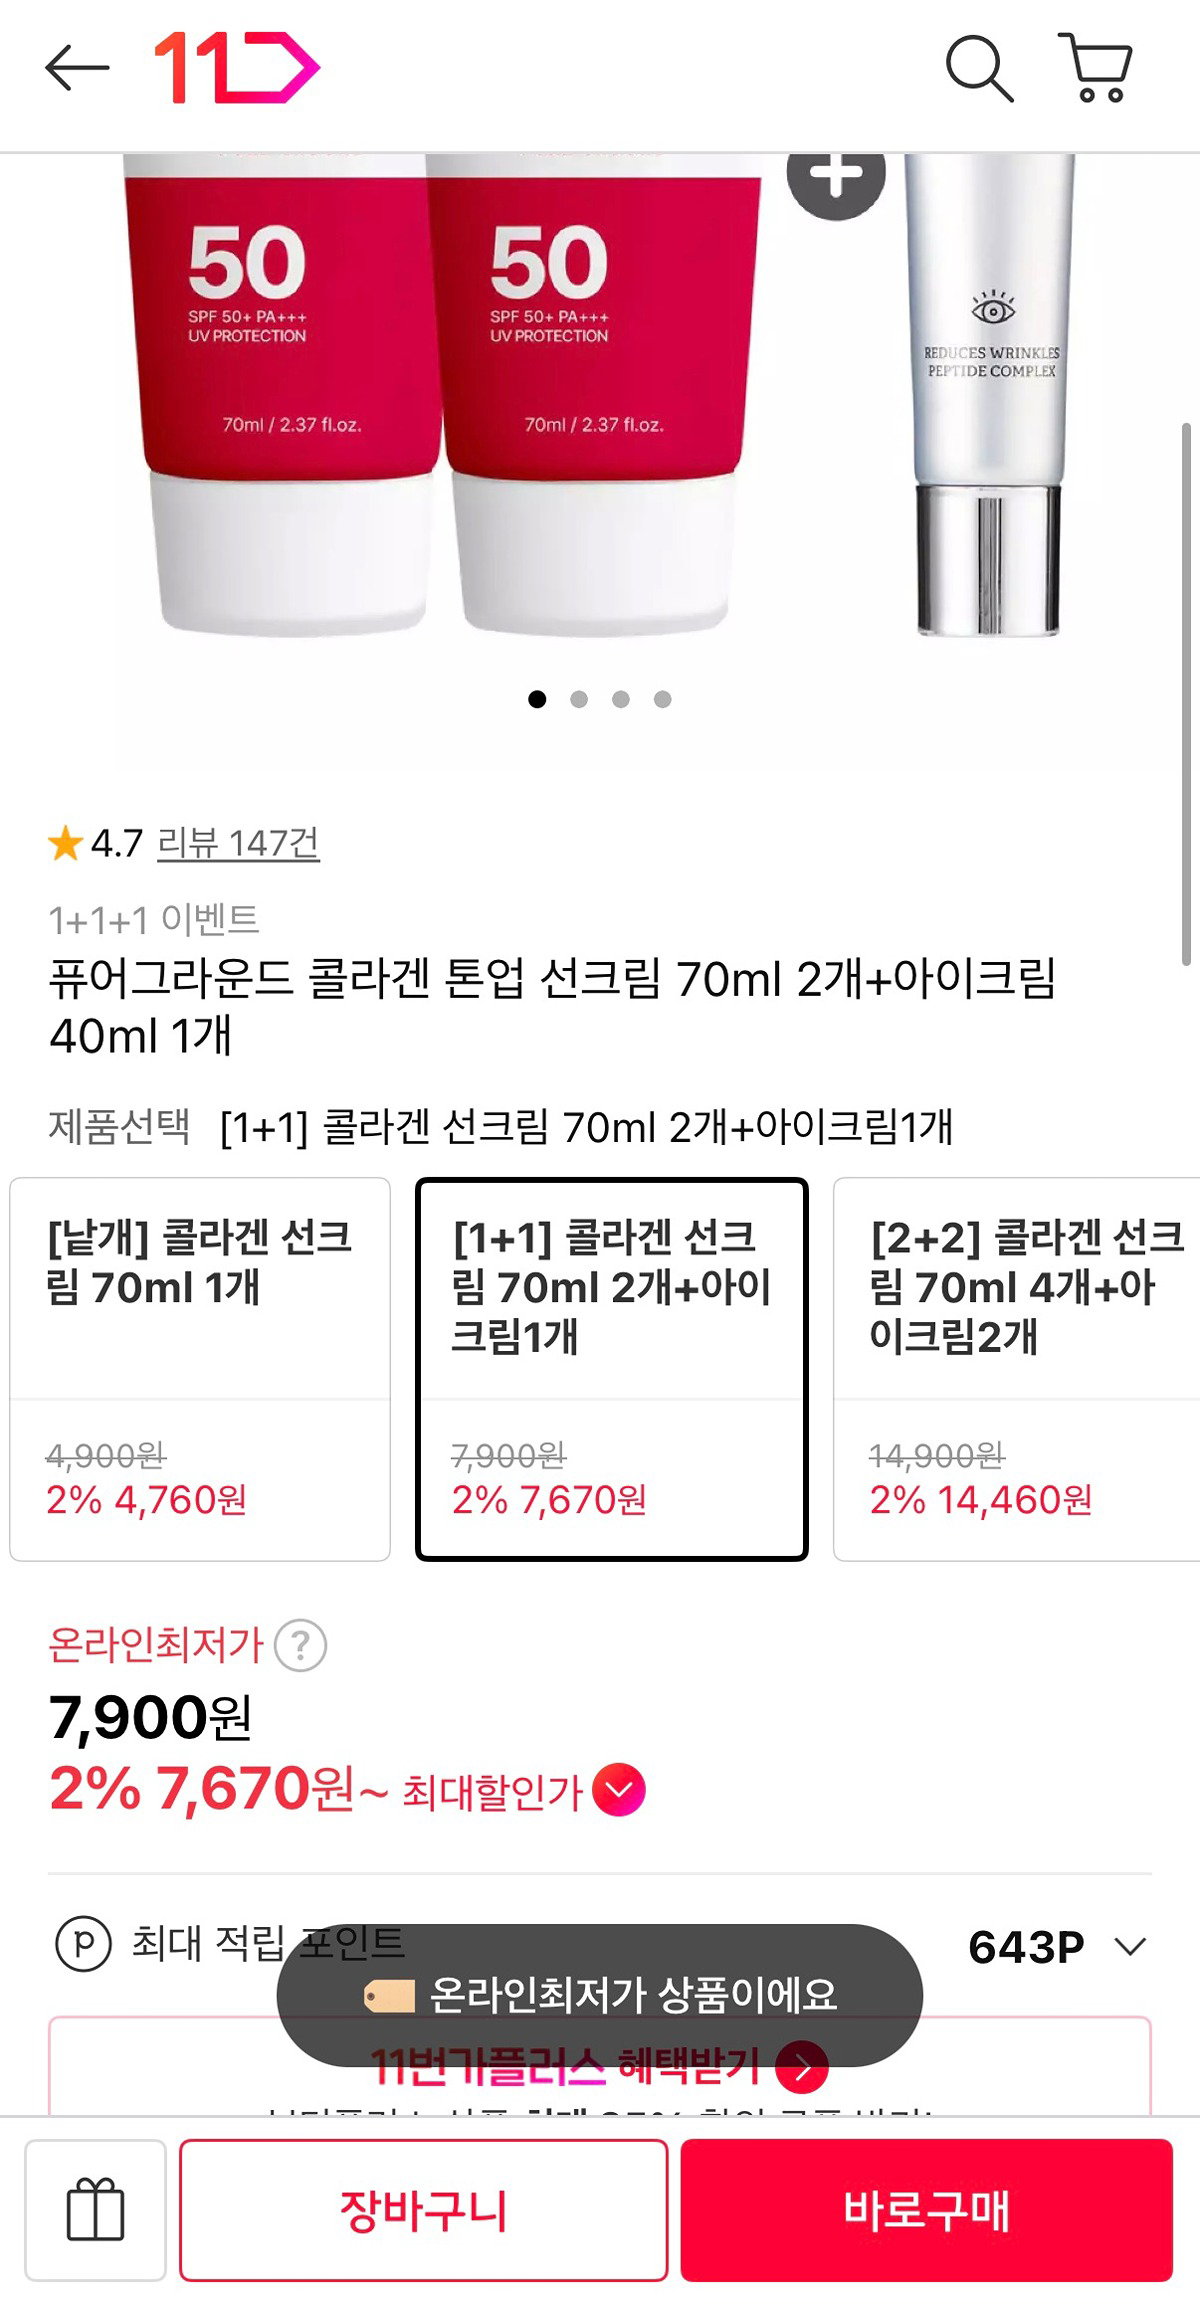
Task: Select the [2+2] 선크림 4개+아이크림2개 option
Action: click(1017, 1369)
